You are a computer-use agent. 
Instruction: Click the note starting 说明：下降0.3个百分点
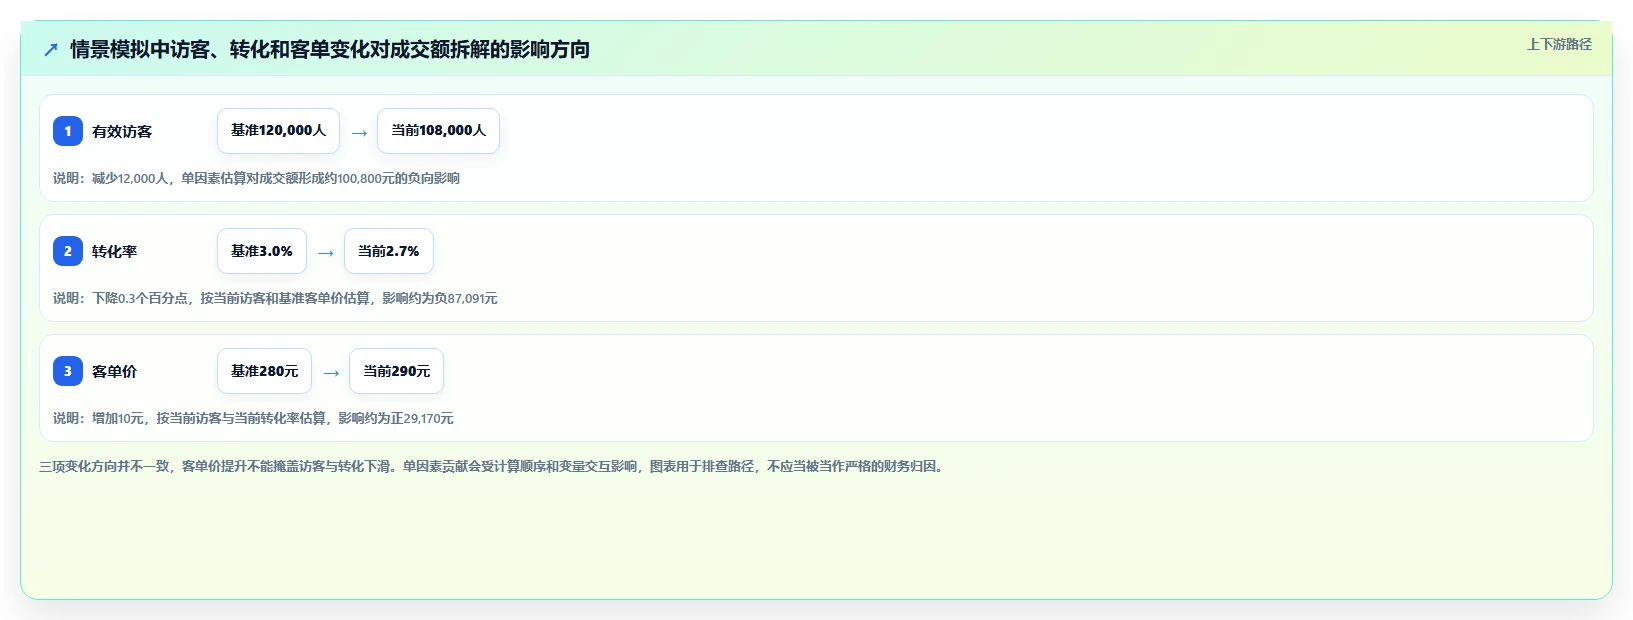click(x=275, y=298)
